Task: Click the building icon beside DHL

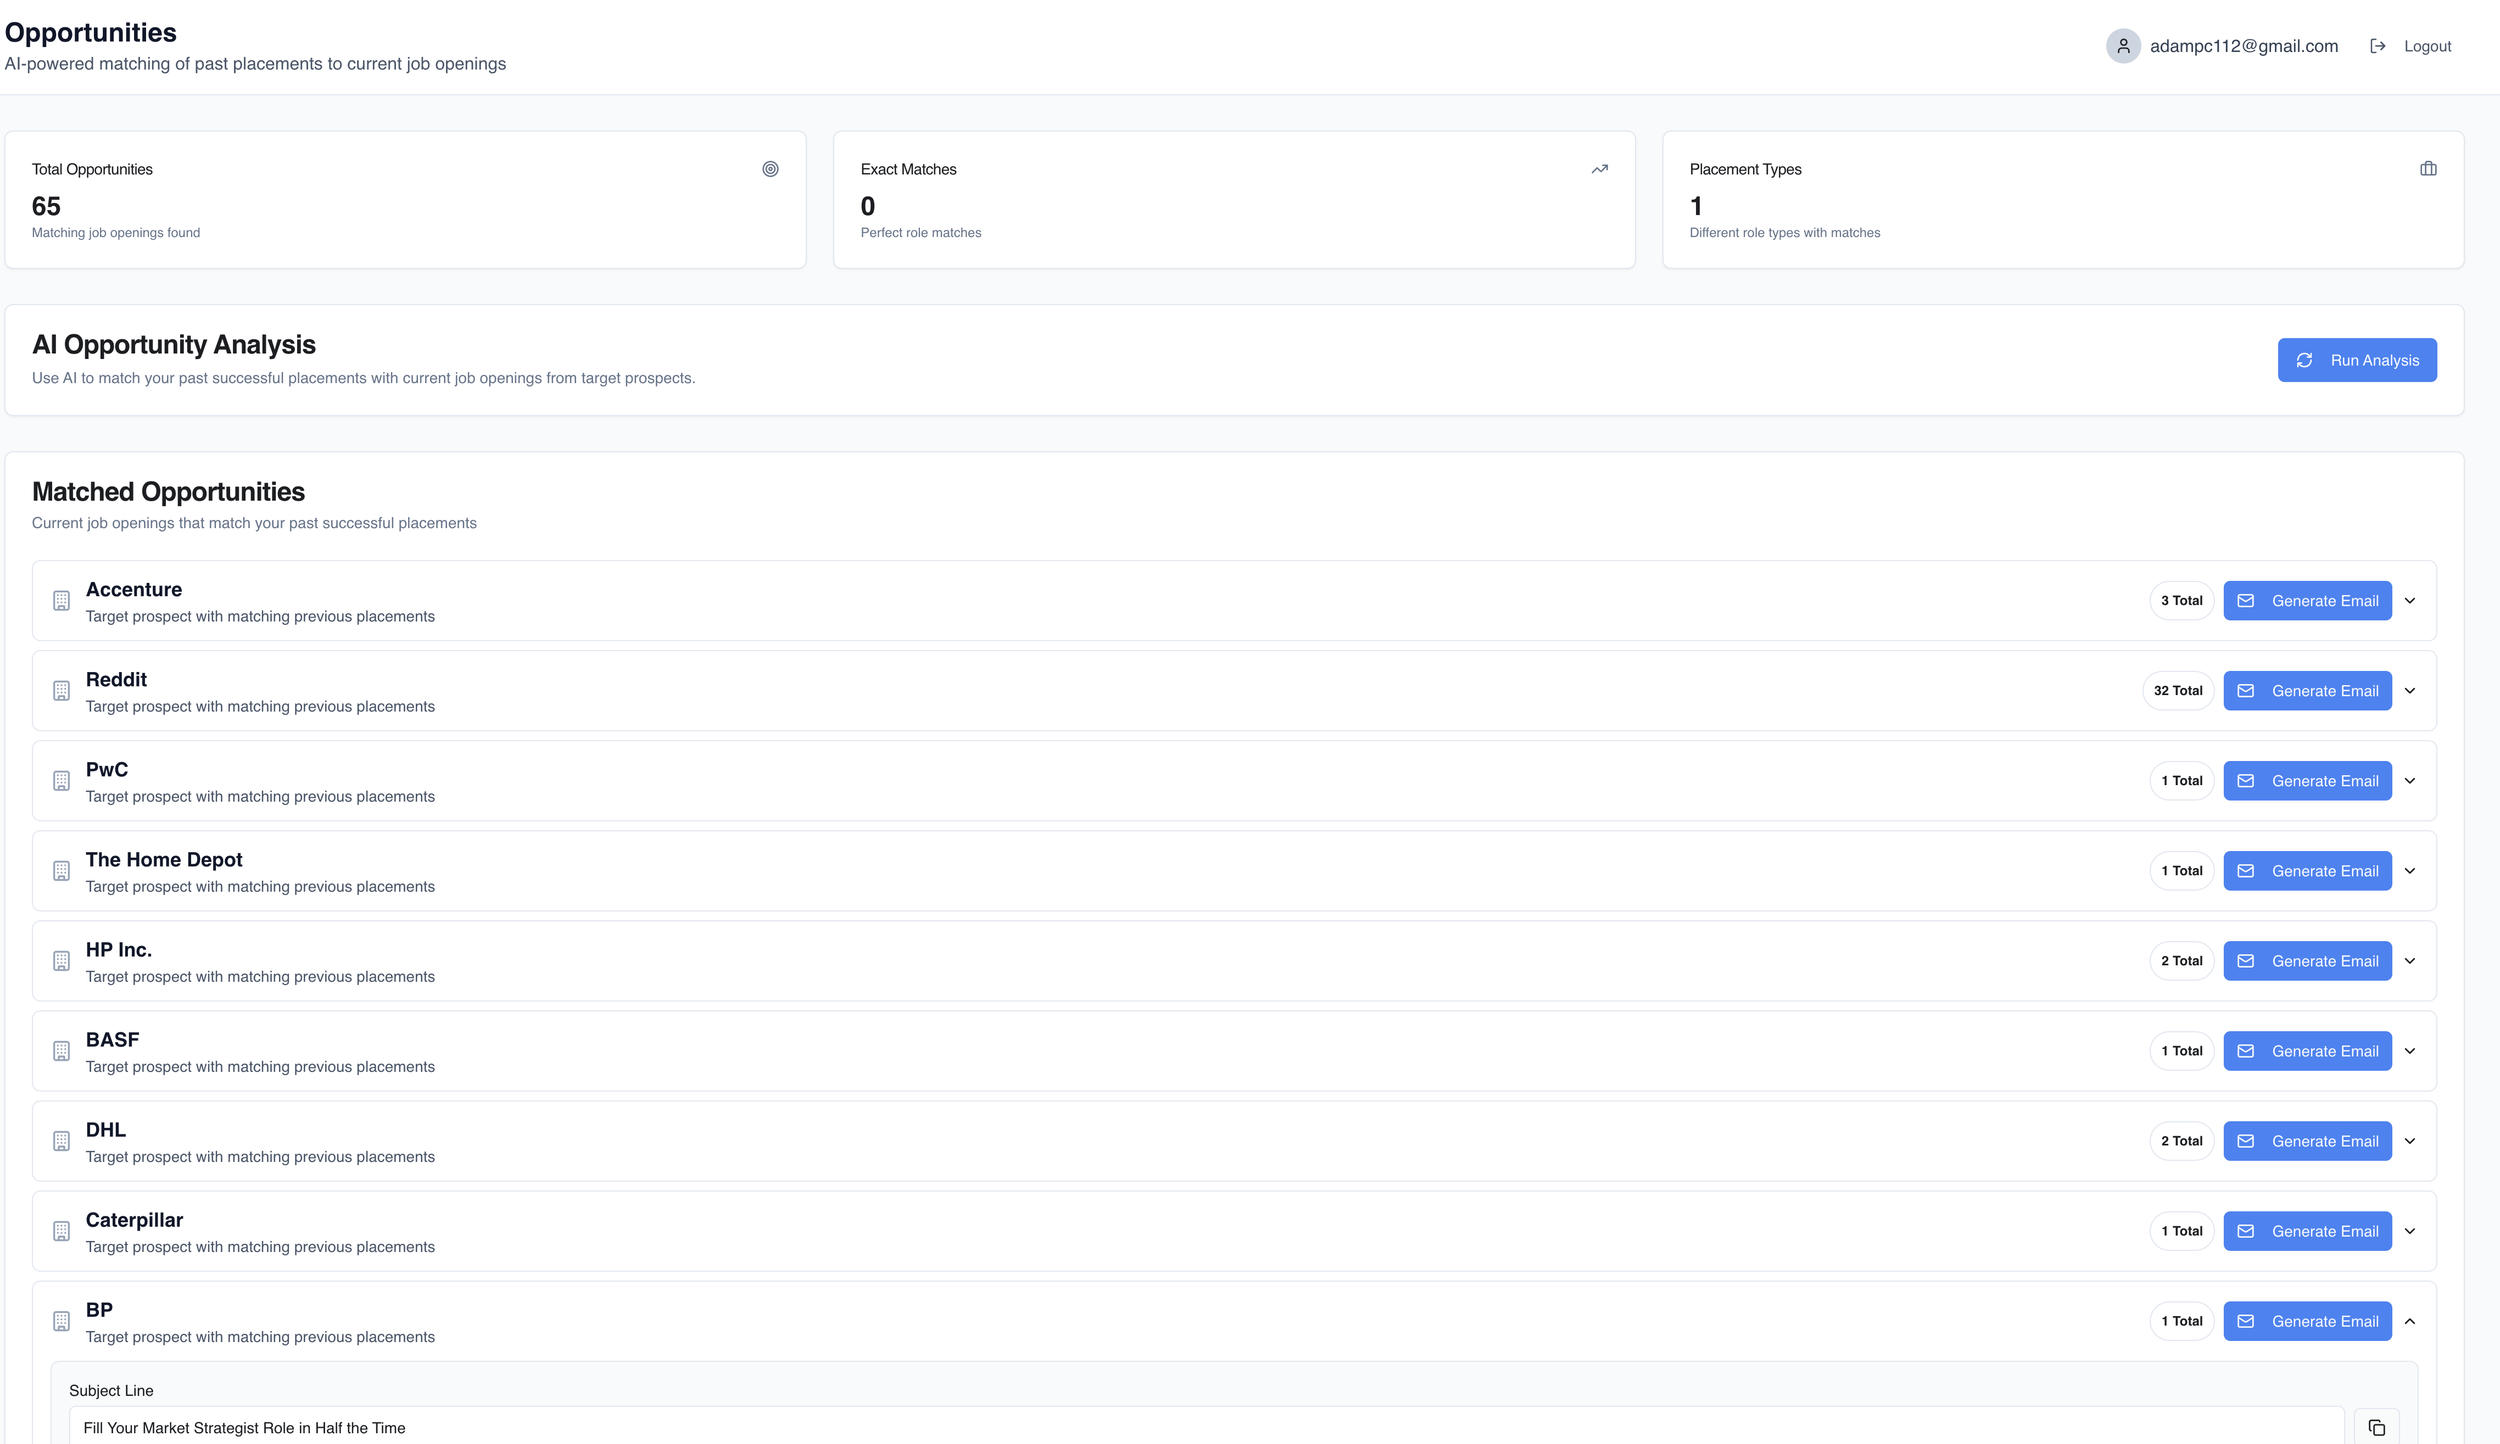Action: pyautogui.click(x=61, y=1141)
